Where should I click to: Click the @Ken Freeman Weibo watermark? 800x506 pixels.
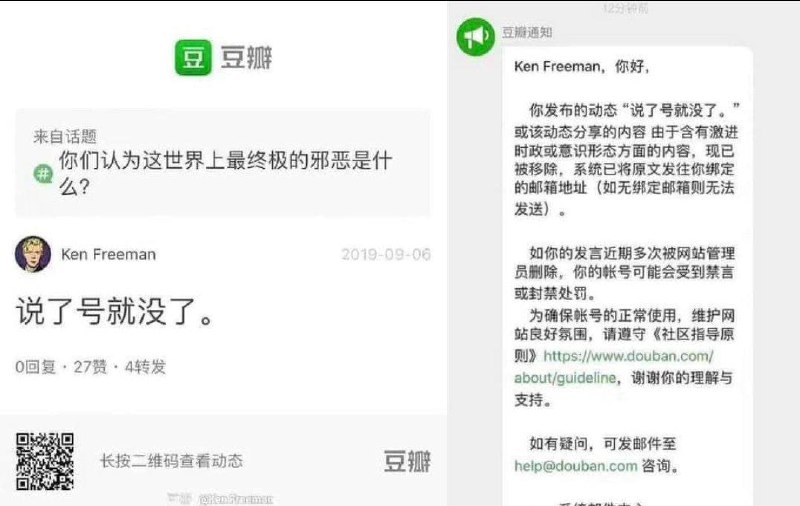pyautogui.click(x=235, y=499)
